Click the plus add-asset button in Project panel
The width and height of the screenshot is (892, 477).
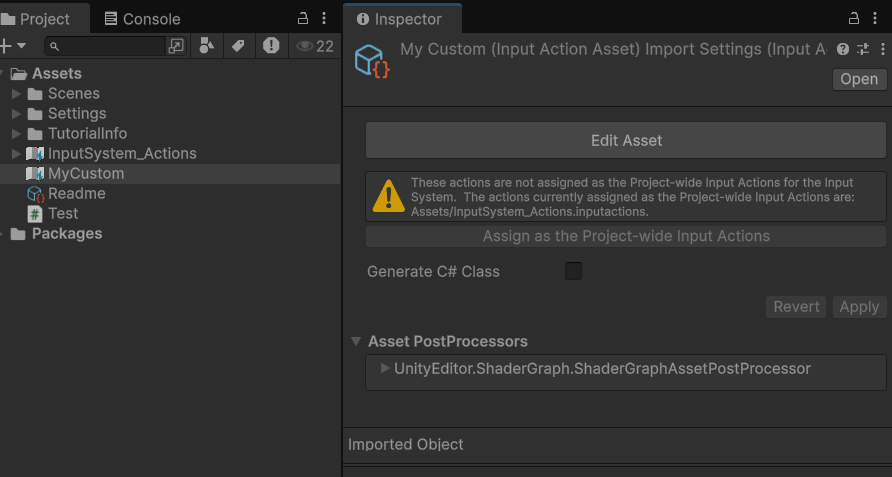point(5,46)
